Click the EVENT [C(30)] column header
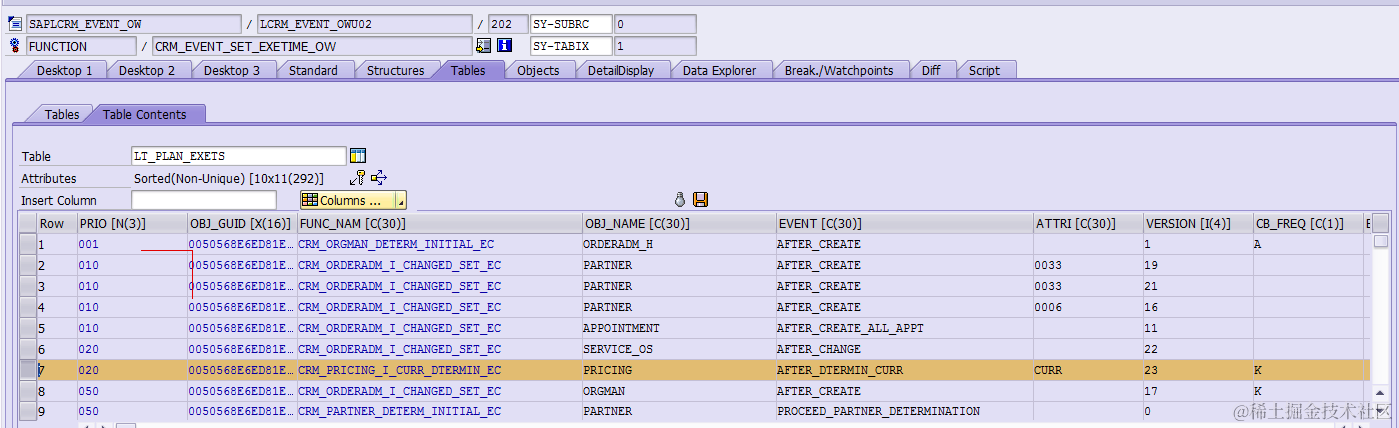 [x=905, y=224]
